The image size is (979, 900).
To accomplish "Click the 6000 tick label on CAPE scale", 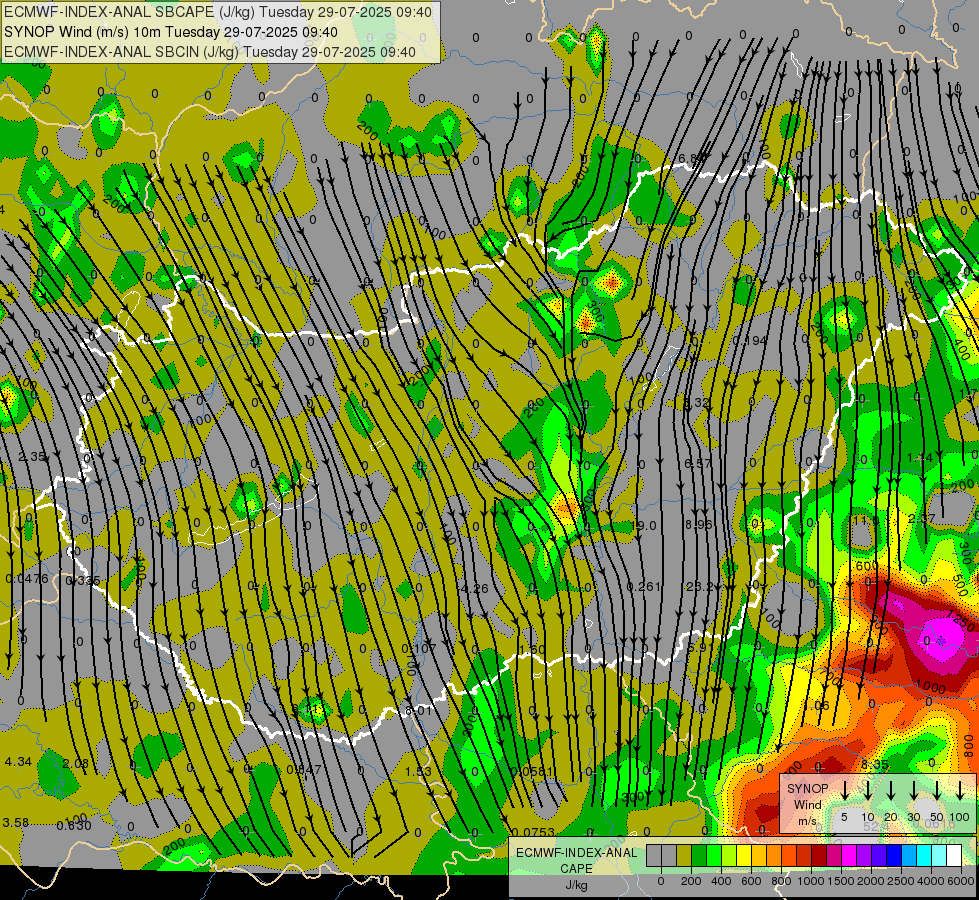I will pos(962,881).
